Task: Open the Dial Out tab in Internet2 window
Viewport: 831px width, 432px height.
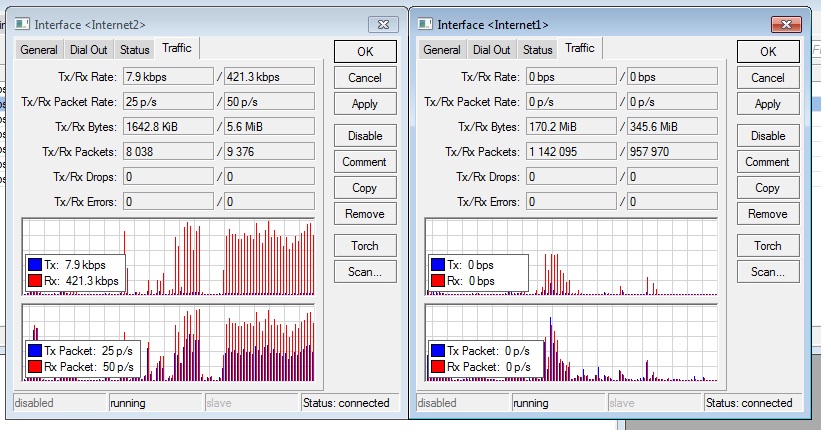Action: [89, 50]
